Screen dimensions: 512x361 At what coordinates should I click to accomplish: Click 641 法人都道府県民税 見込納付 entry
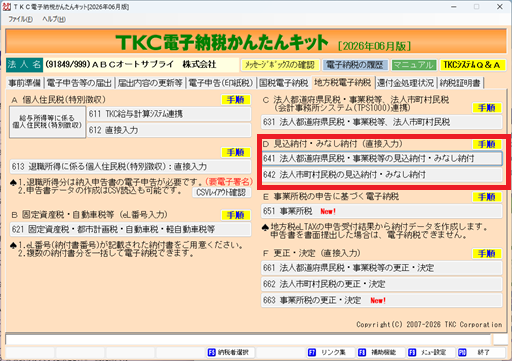pos(382,158)
